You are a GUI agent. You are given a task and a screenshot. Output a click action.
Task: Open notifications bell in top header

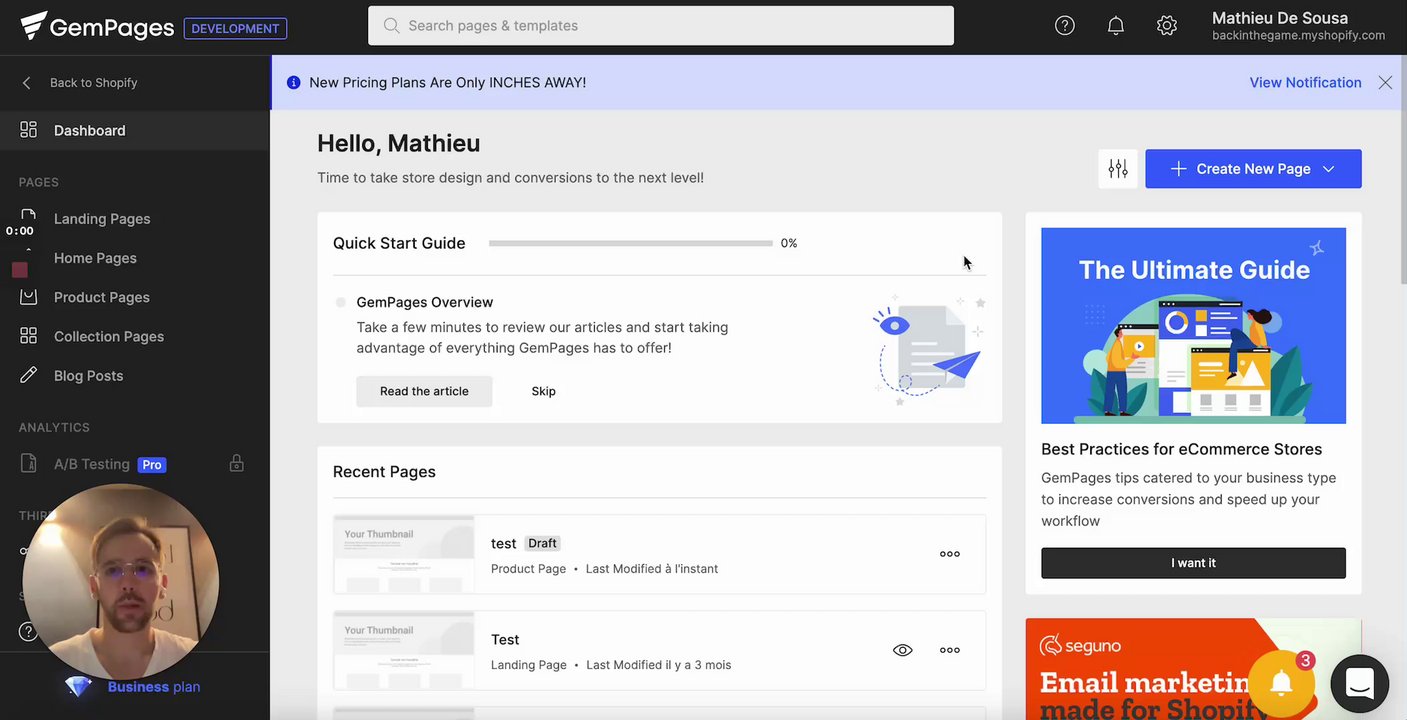coord(1116,26)
